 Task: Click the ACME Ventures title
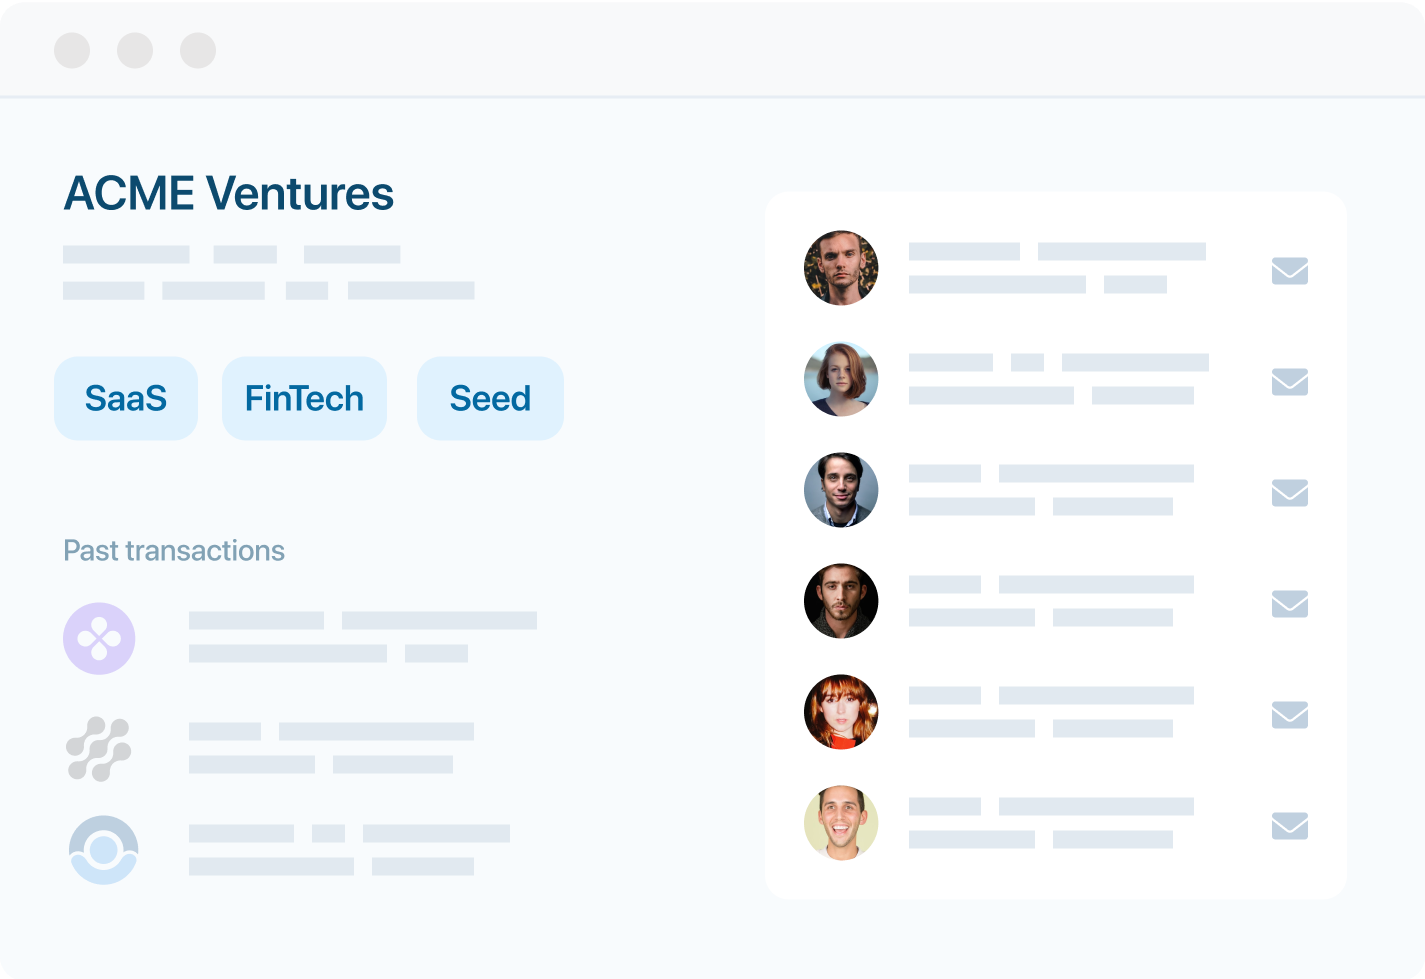229,193
